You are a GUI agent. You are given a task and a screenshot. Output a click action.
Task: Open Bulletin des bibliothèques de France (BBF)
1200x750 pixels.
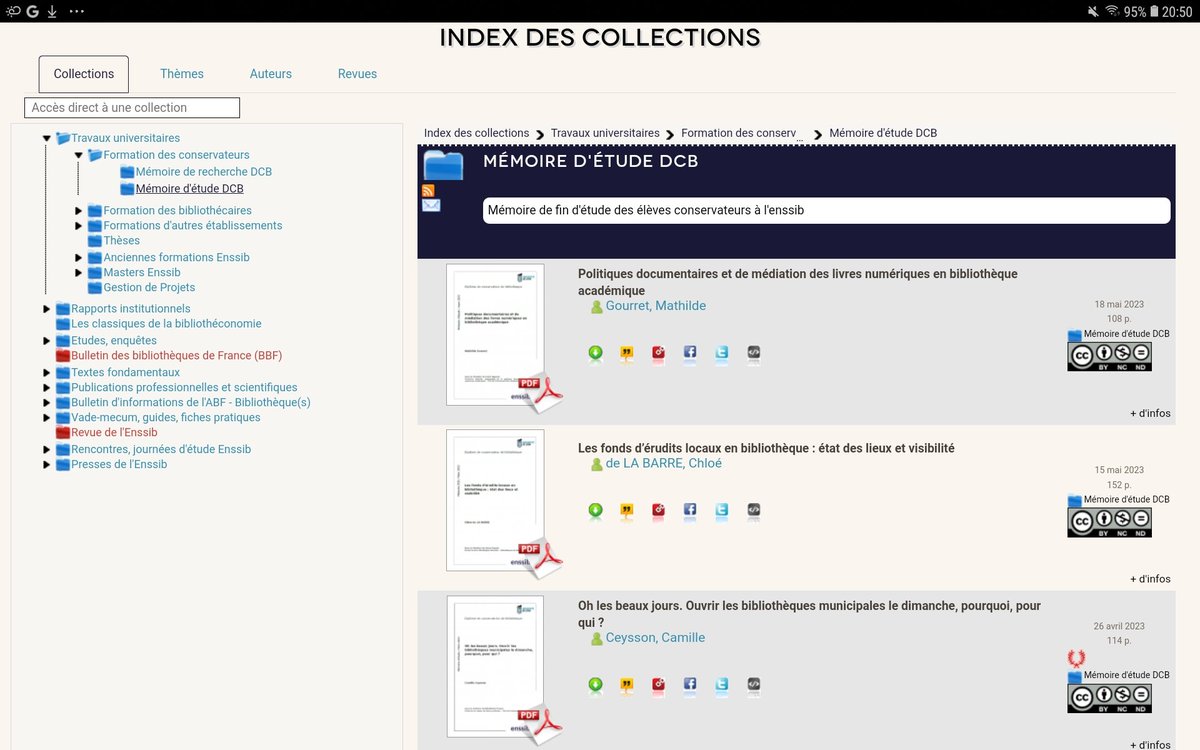pyautogui.click(x=177, y=356)
